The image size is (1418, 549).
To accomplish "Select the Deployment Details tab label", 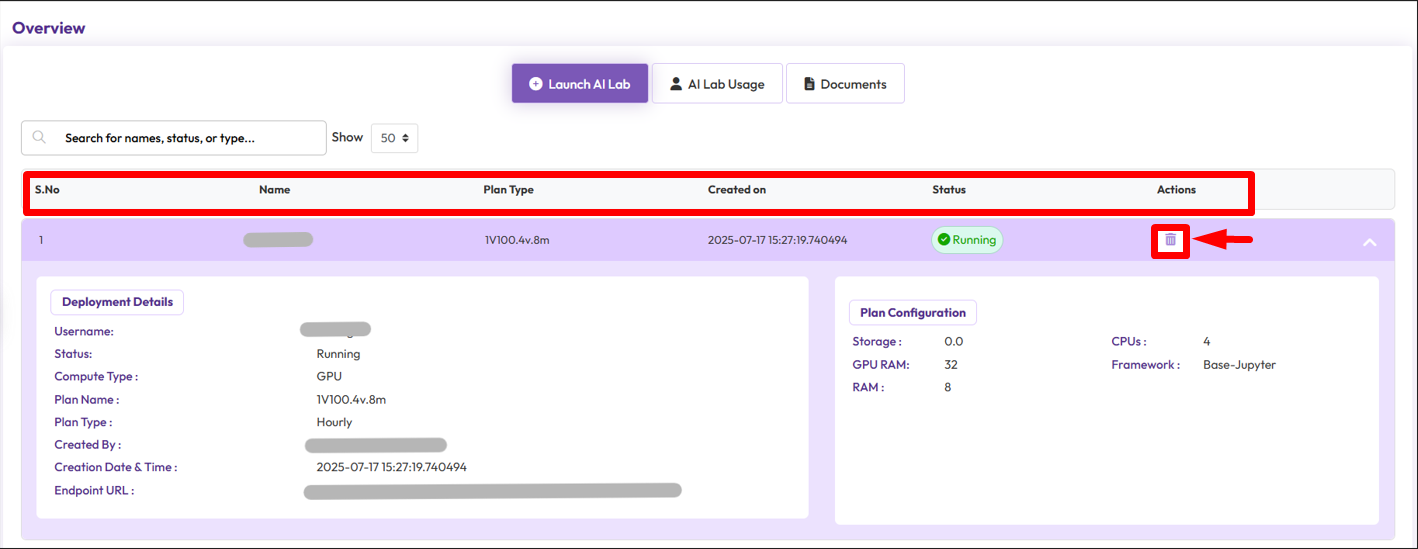I will click(117, 302).
